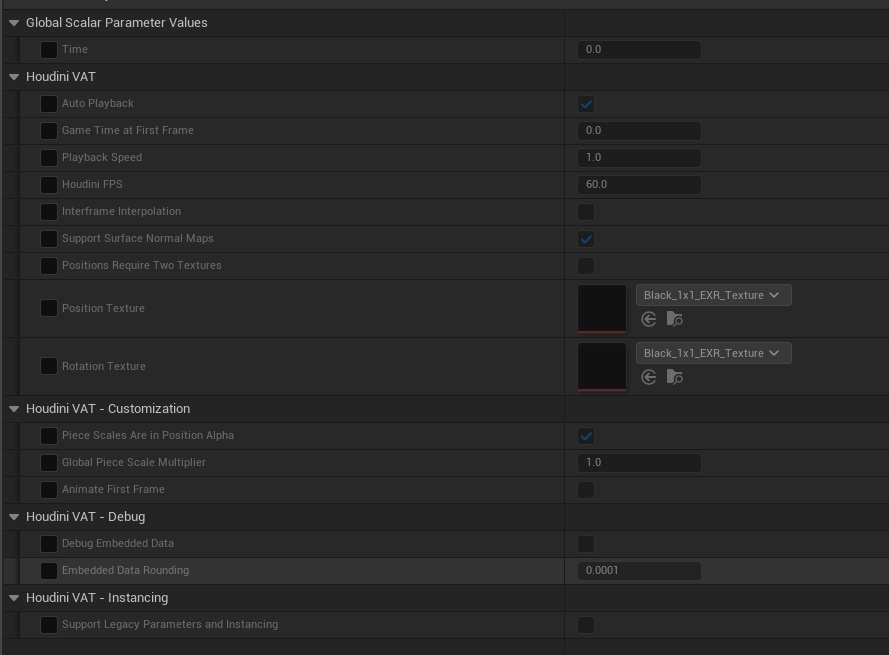Enable override for Global Piece Scale Multiplier
The image size is (889, 655).
click(49, 463)
